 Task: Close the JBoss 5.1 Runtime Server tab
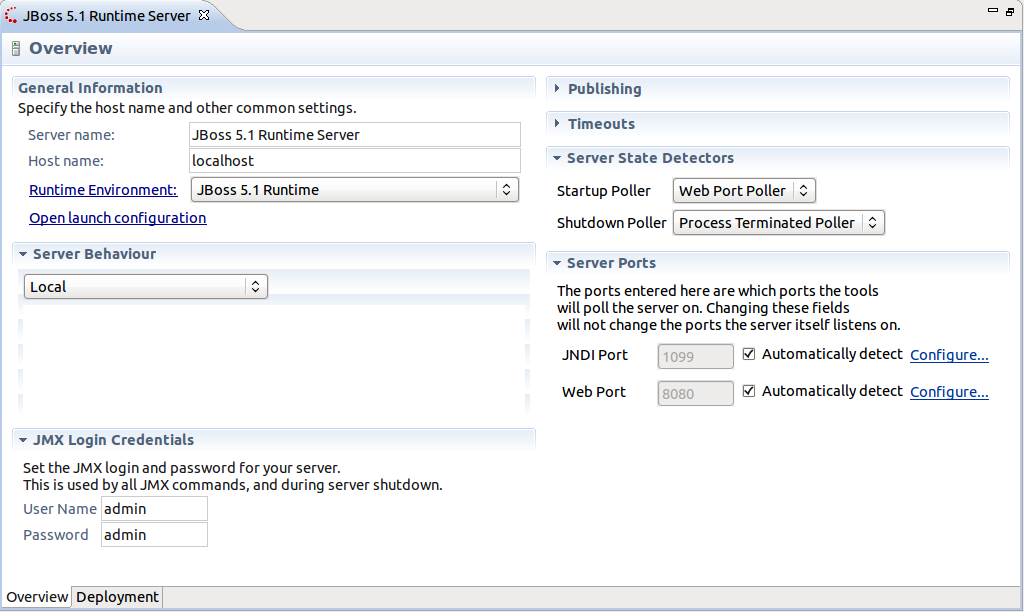pos(204,16)
